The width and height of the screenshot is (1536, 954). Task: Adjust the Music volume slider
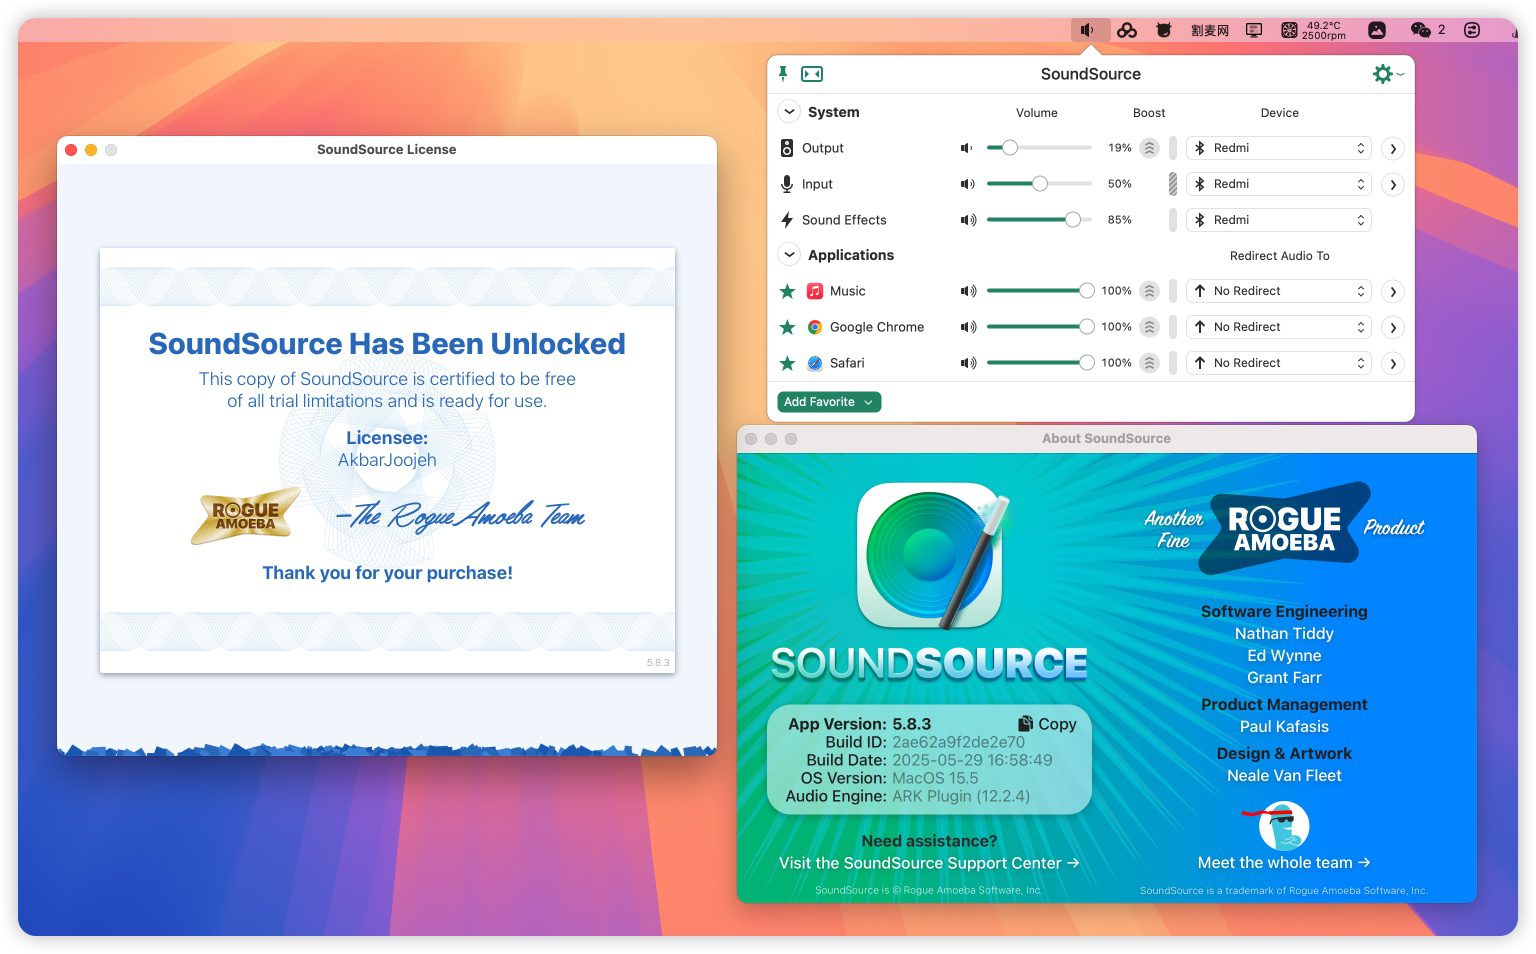click(x=1039, y=291)
